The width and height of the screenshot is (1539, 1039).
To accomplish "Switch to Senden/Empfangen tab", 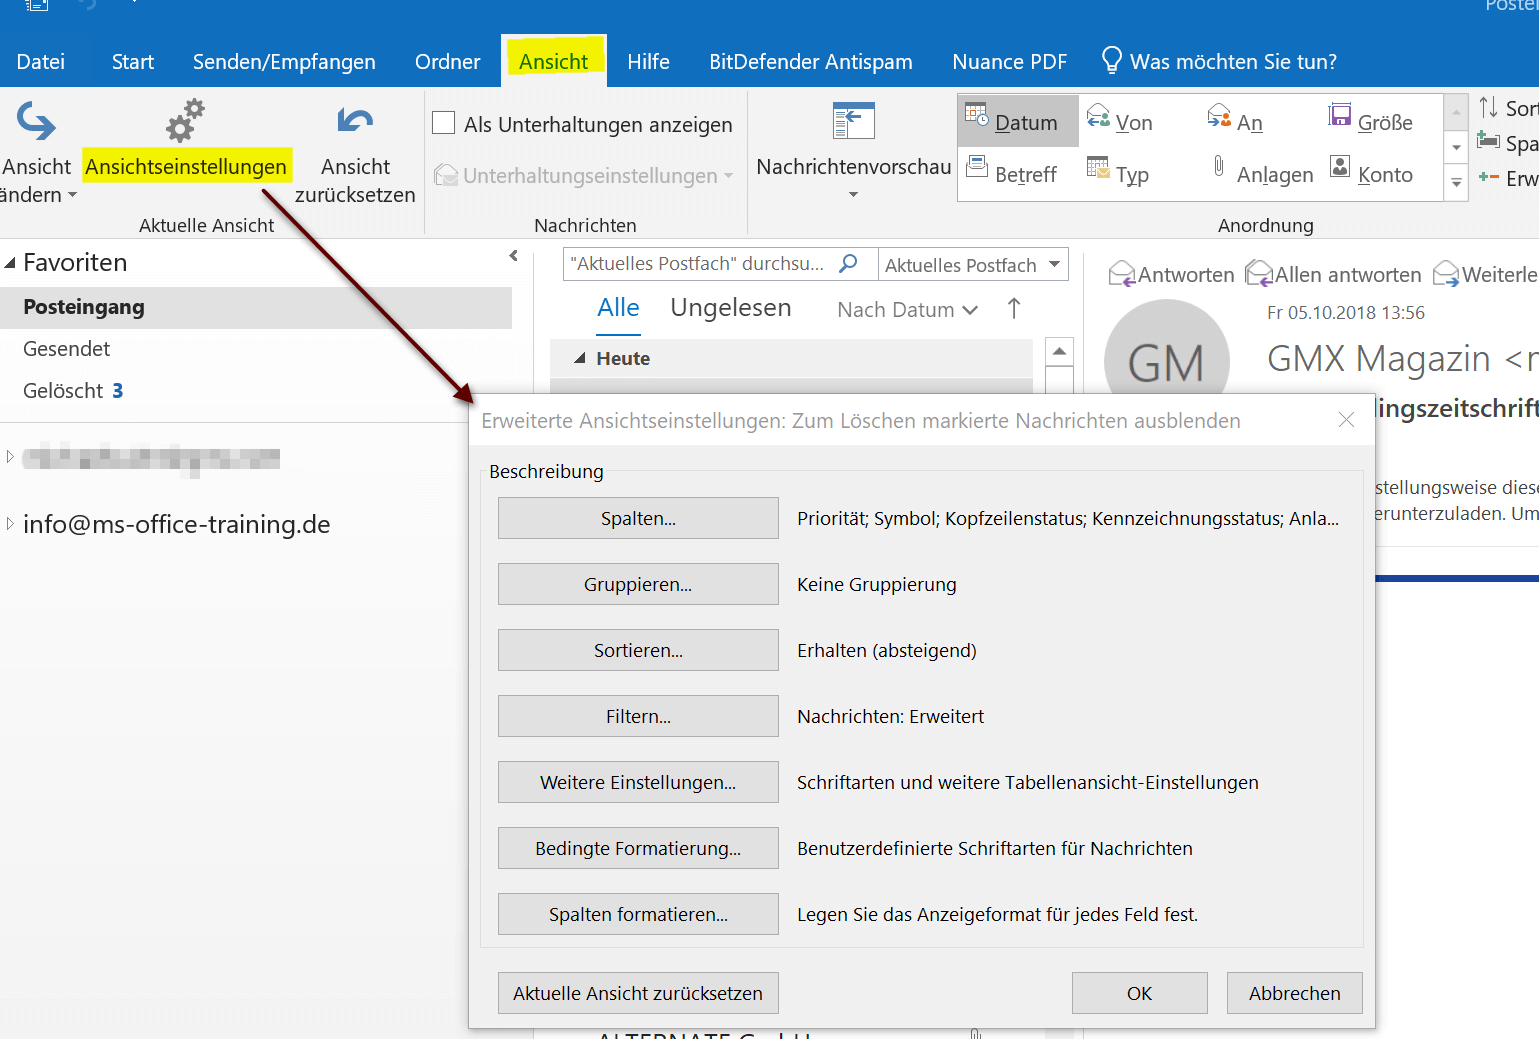I will (x=284, y=61).
